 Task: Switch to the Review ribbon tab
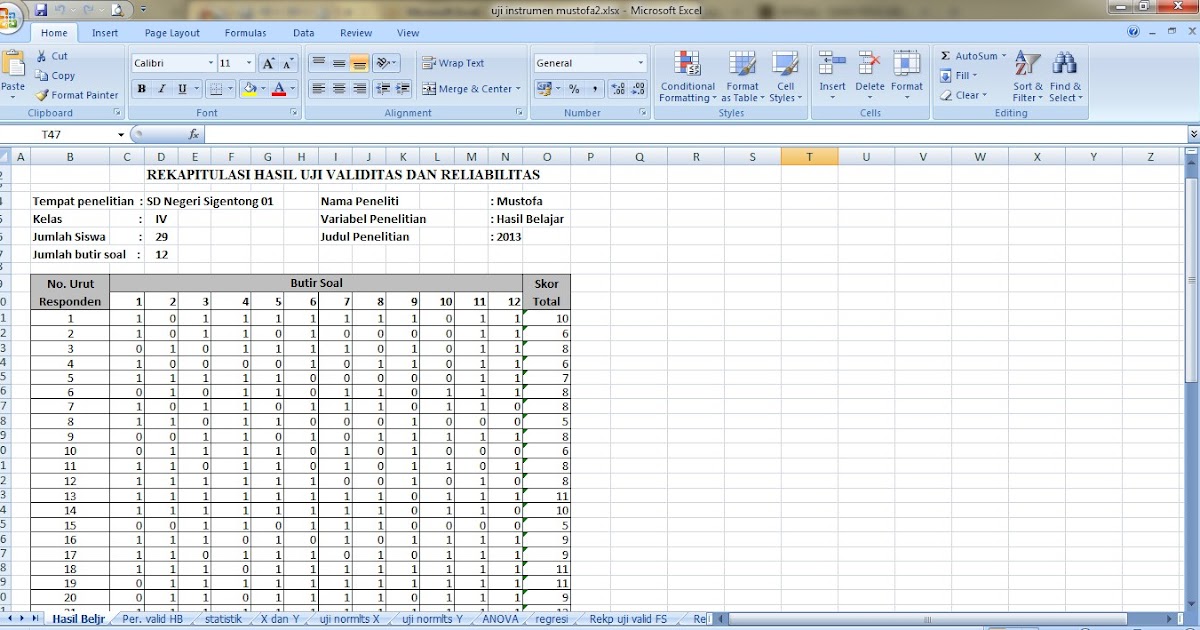click(x=356, y=33)
